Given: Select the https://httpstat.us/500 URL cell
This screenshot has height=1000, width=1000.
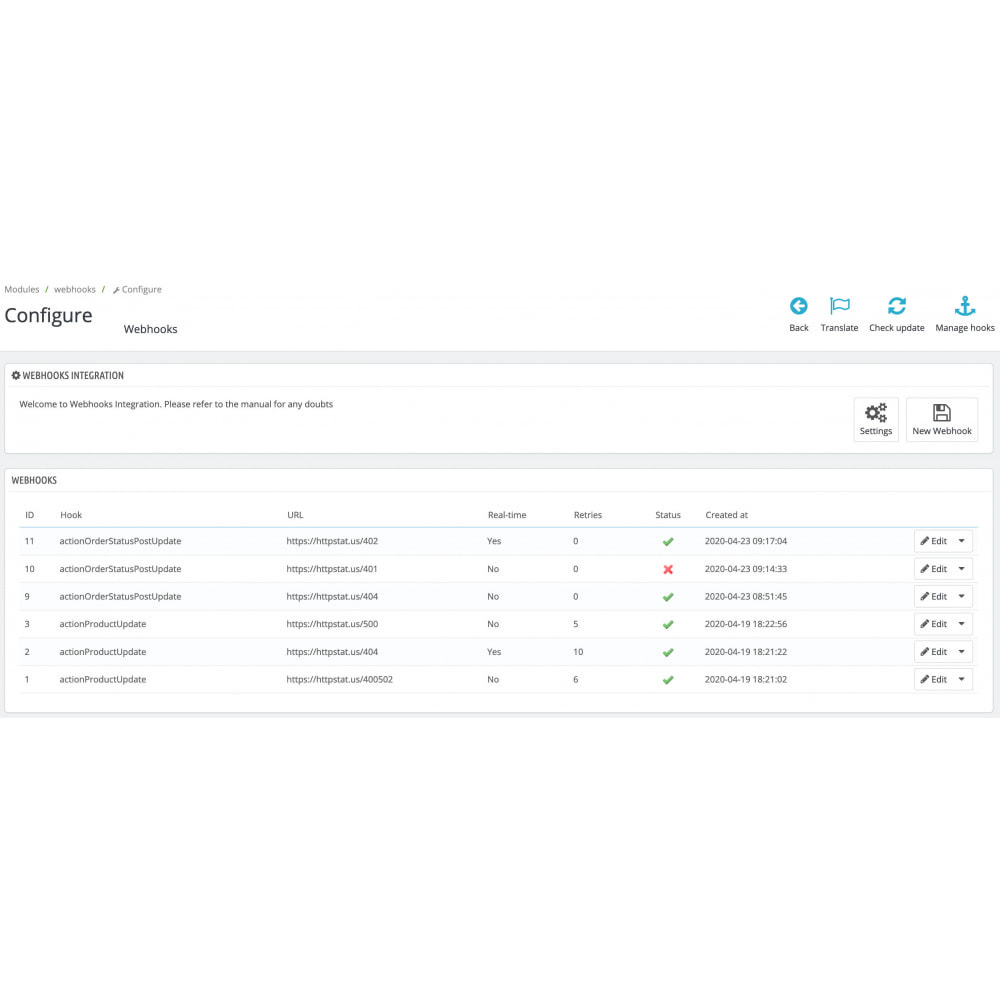Looking at the screenshot, I should coord(332,624).
